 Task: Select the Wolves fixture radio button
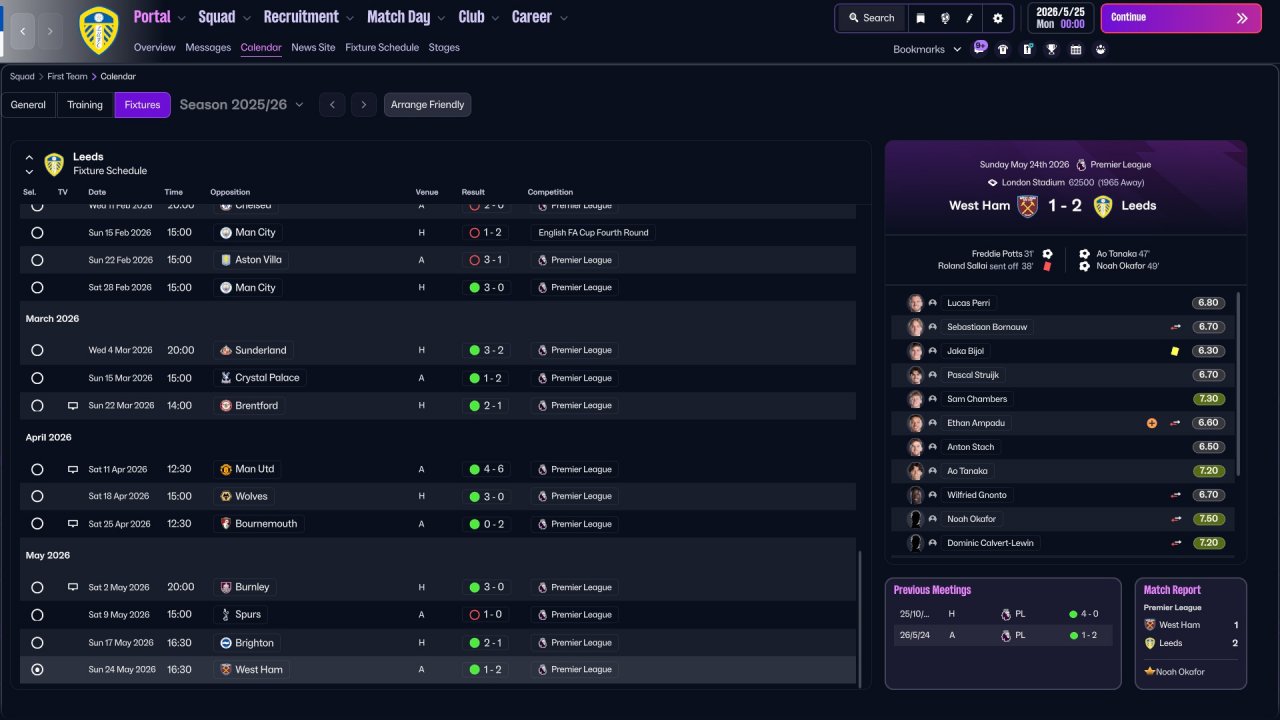pos(37,496)
